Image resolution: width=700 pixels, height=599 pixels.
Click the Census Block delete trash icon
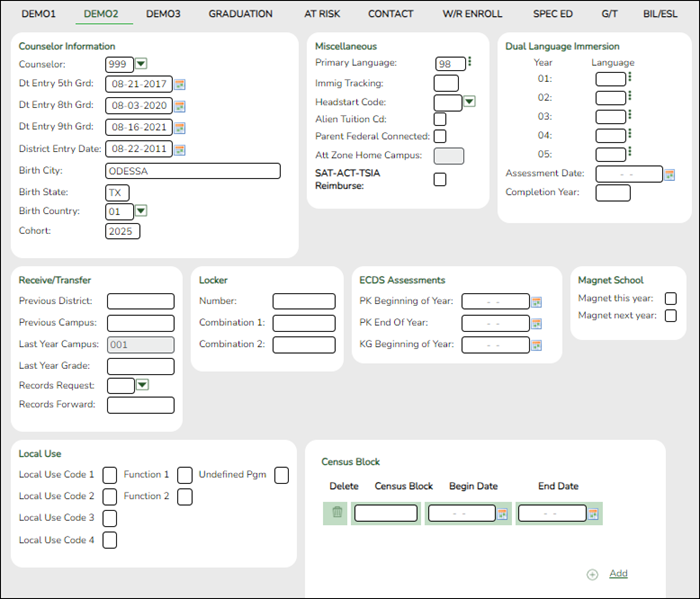[x=337, y=512]
